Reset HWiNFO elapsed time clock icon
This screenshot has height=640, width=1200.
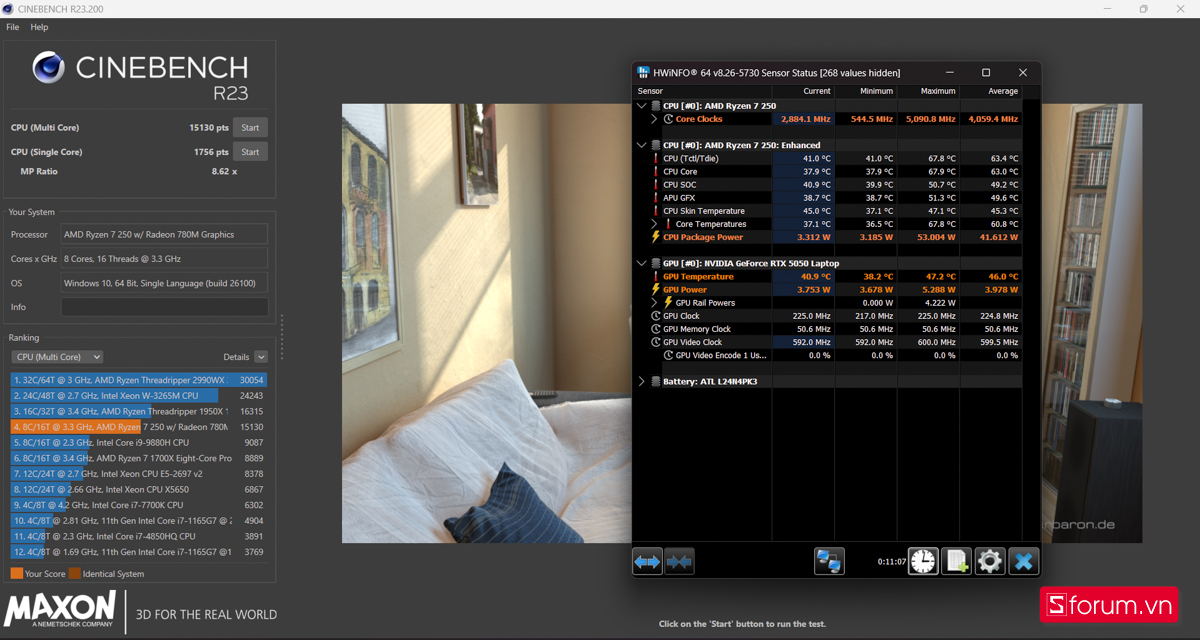point(923,561)
